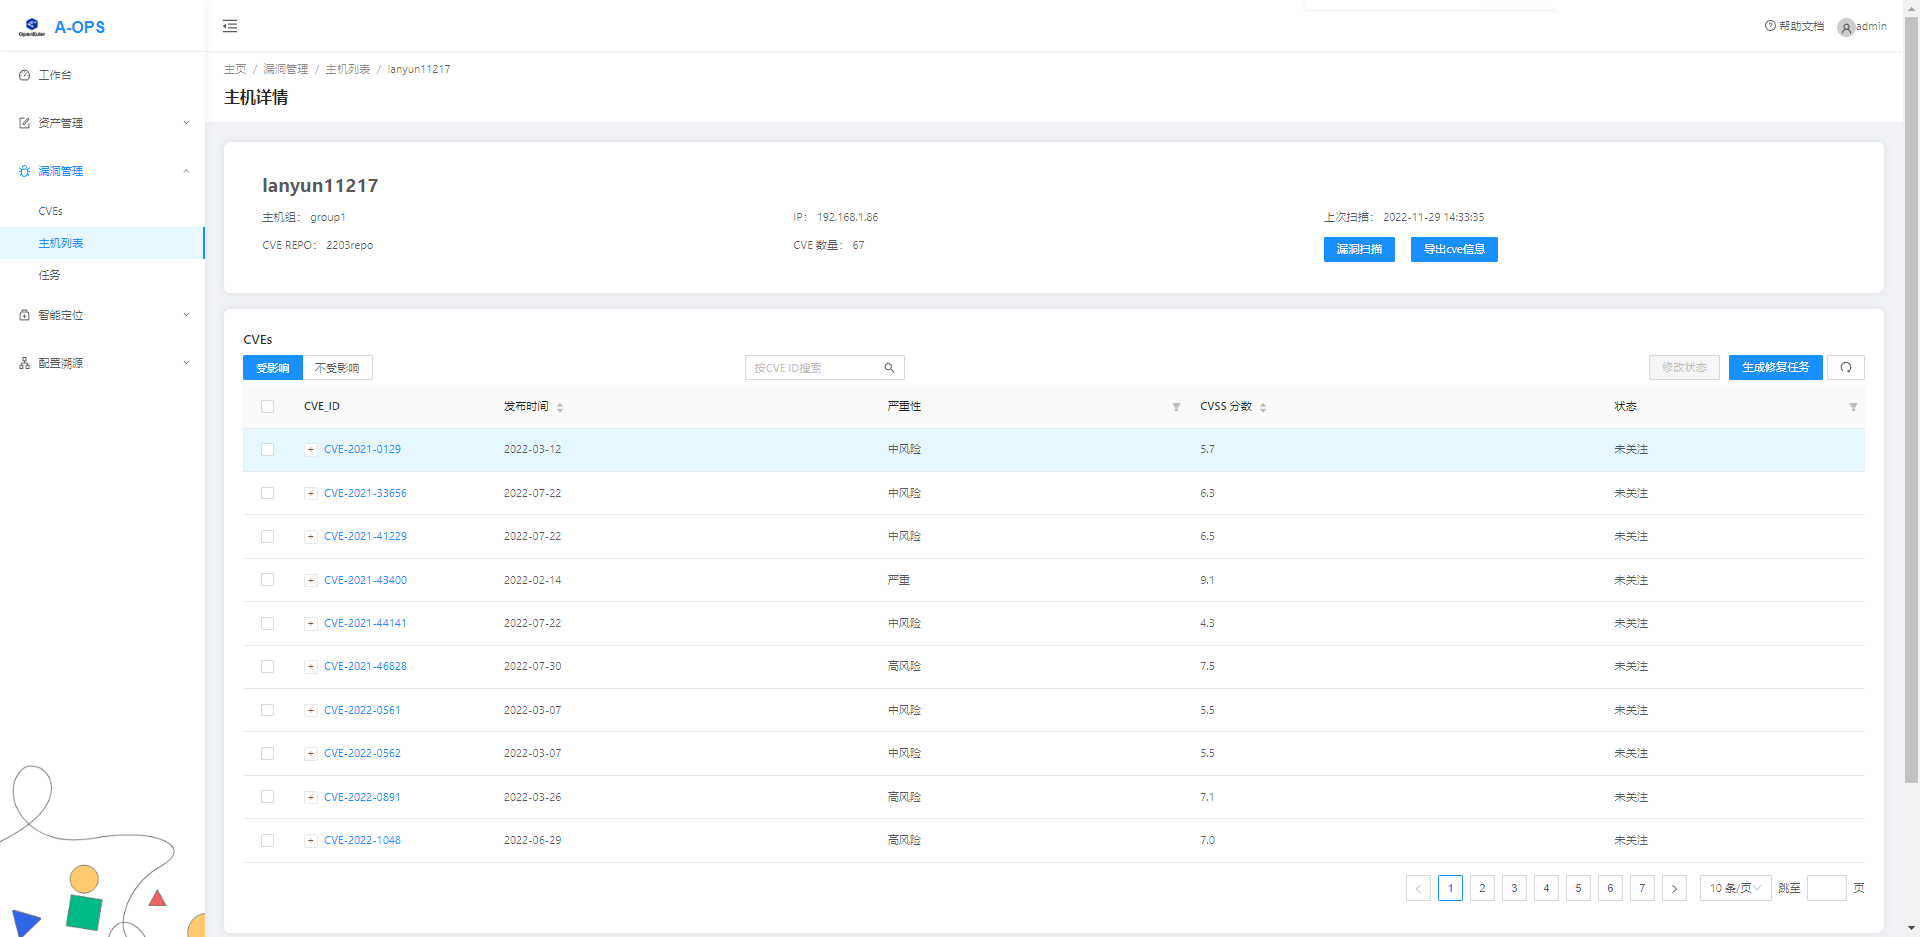Switch to the 不受影响 tab
This screenshot has width=1920, height=937.
point(337,368)
